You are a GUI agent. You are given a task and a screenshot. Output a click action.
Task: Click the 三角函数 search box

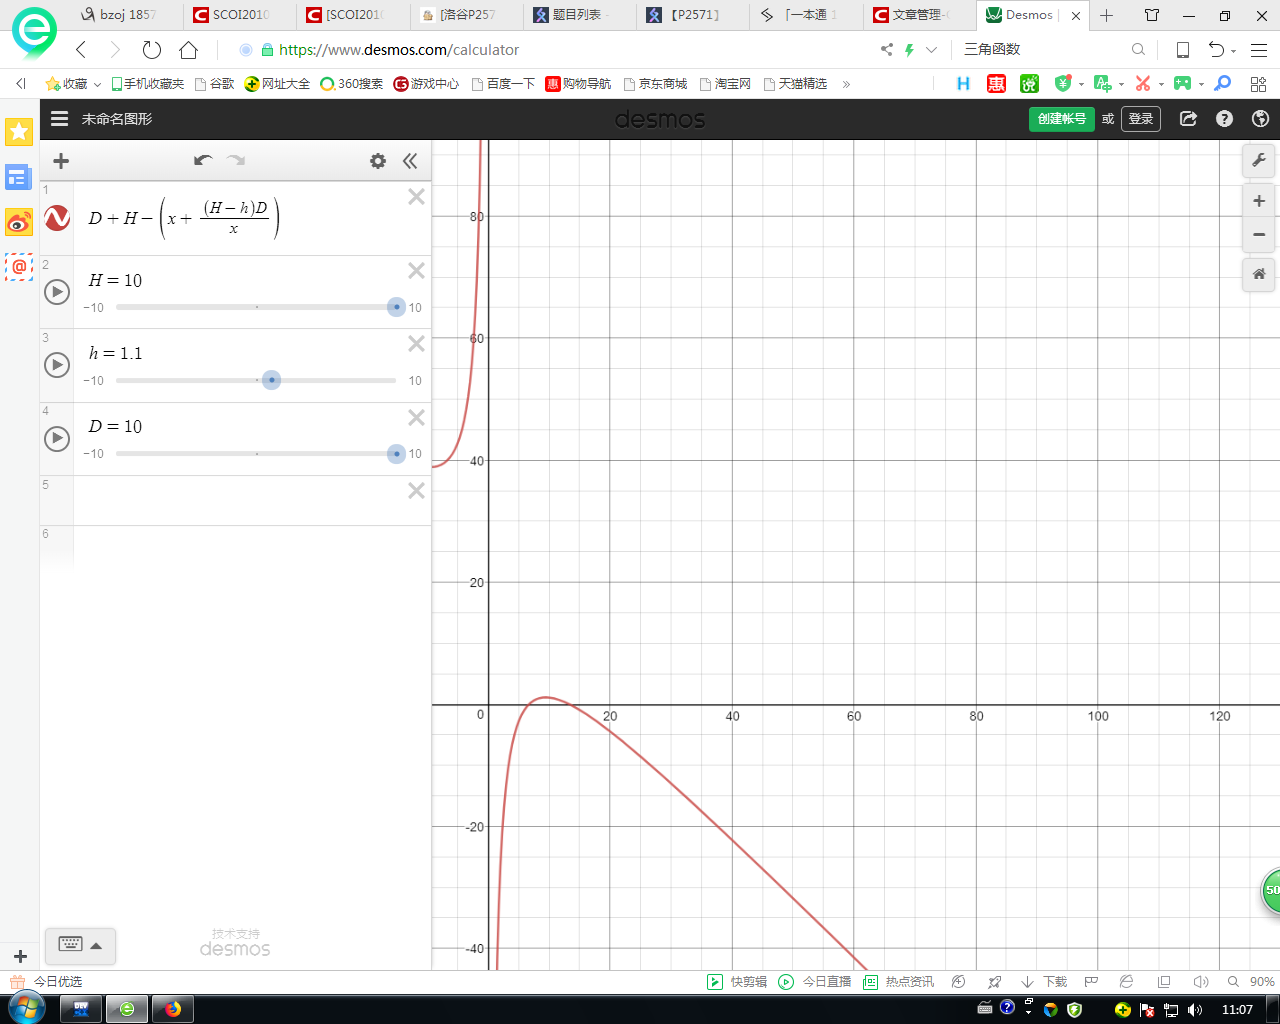pyautogui.click(x=1040, y=49)
